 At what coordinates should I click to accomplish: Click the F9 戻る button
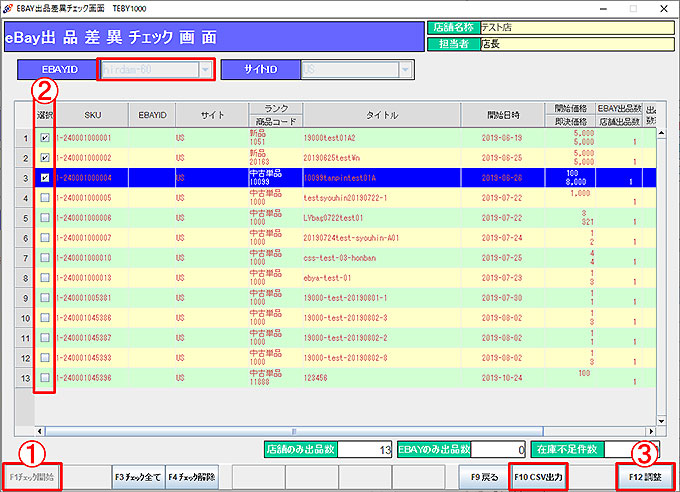(482, 477)
